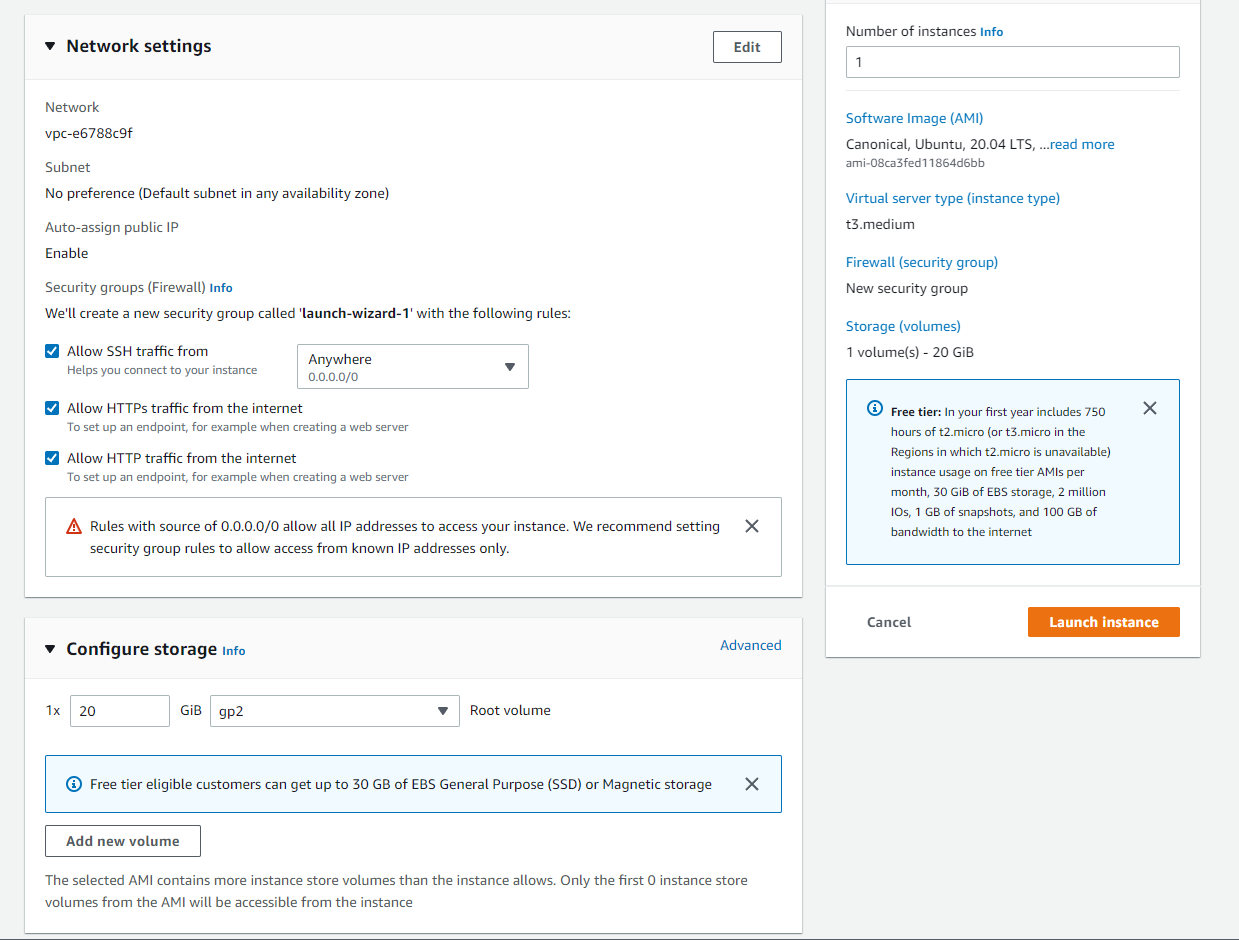Screen dimensions: 1239x940
Task: Click the Software Image (AMI) link
Action: 914,118
